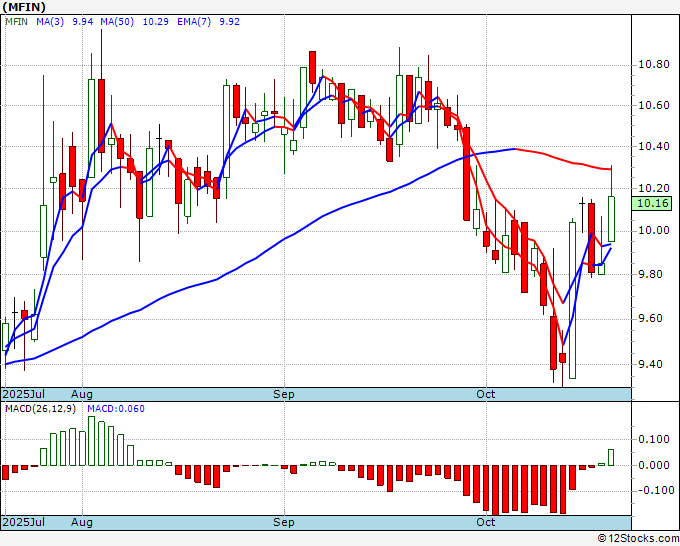Click the 10.20 price axis label
Viewport: 680px width, 546px height.
pos(654,188)
